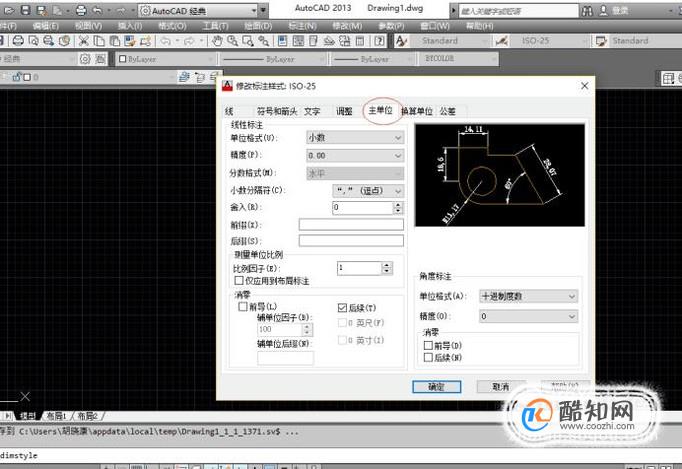The image size is (682, 469).
Task: Open the Properties palette icon
Action: pyautogui.click(x=283, y=41)
